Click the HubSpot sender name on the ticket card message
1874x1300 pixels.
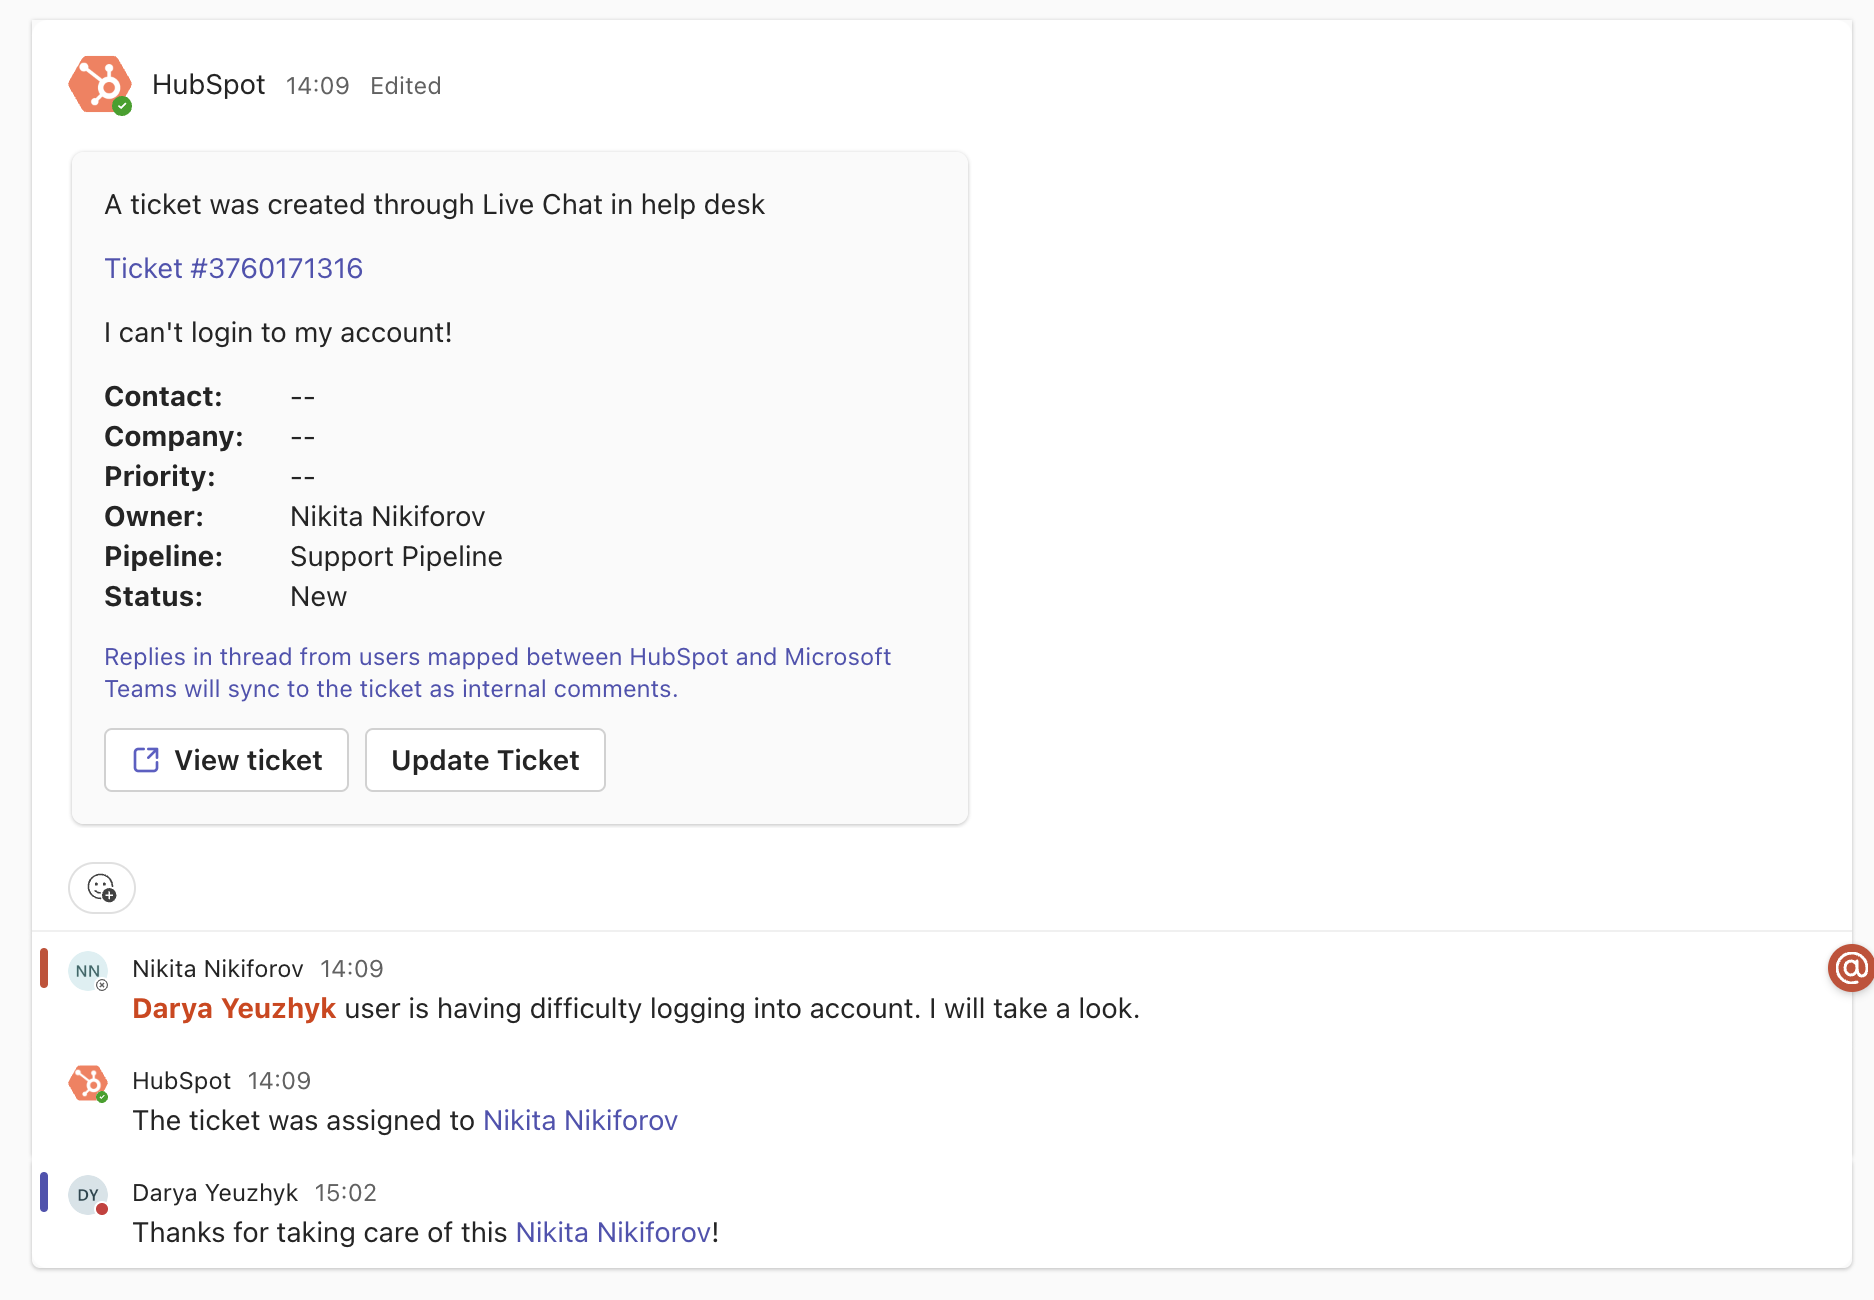tap(208, 85)
